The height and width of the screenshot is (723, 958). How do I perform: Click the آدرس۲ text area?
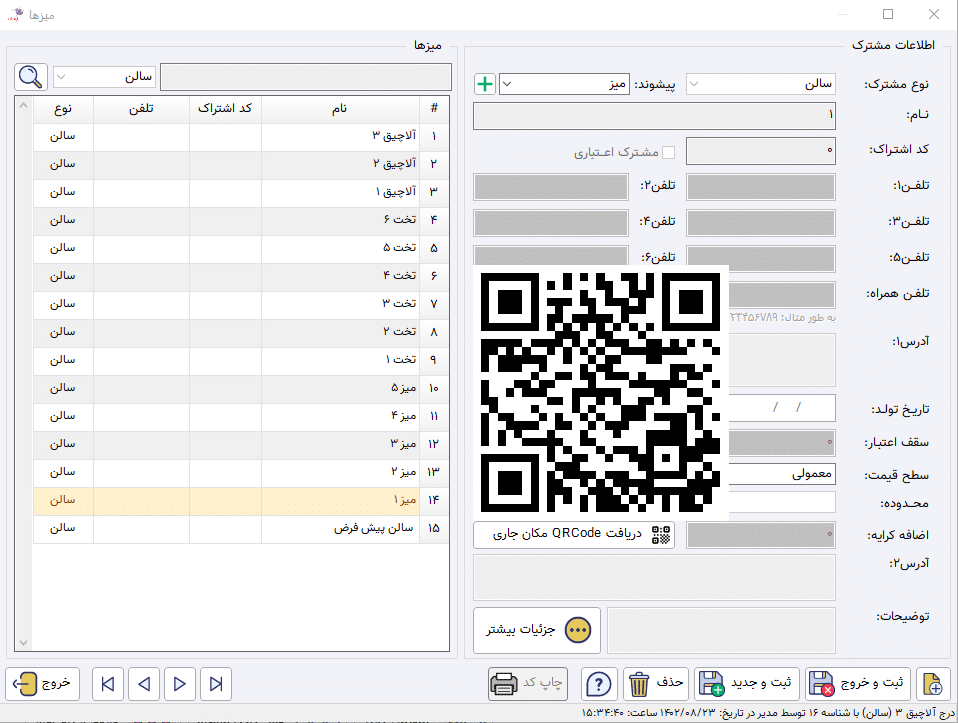pyautogui.click(x=654, y=578)
